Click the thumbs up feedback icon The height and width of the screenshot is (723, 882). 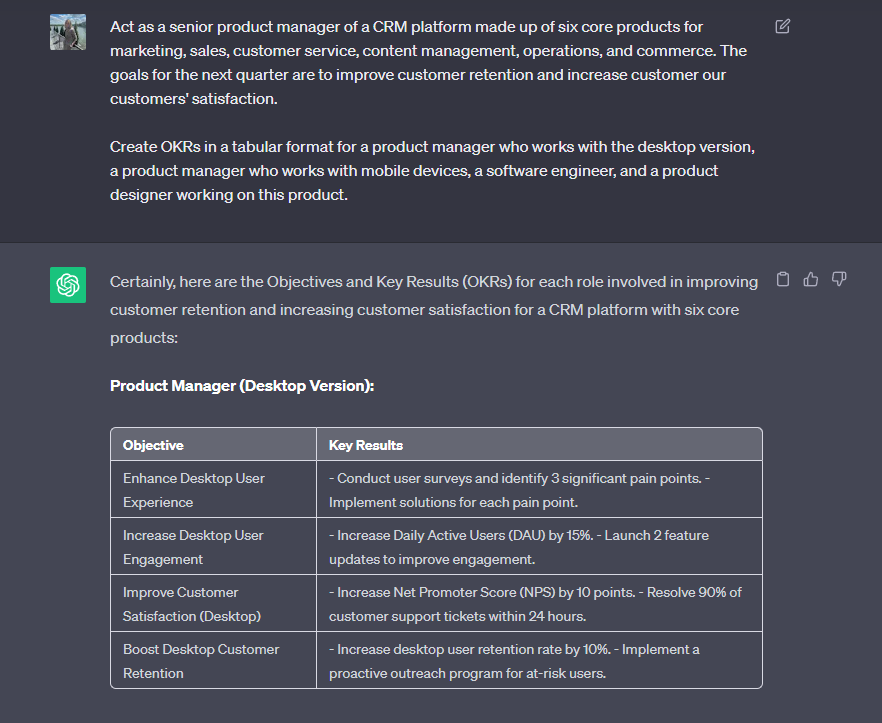[x=811, y=280]
